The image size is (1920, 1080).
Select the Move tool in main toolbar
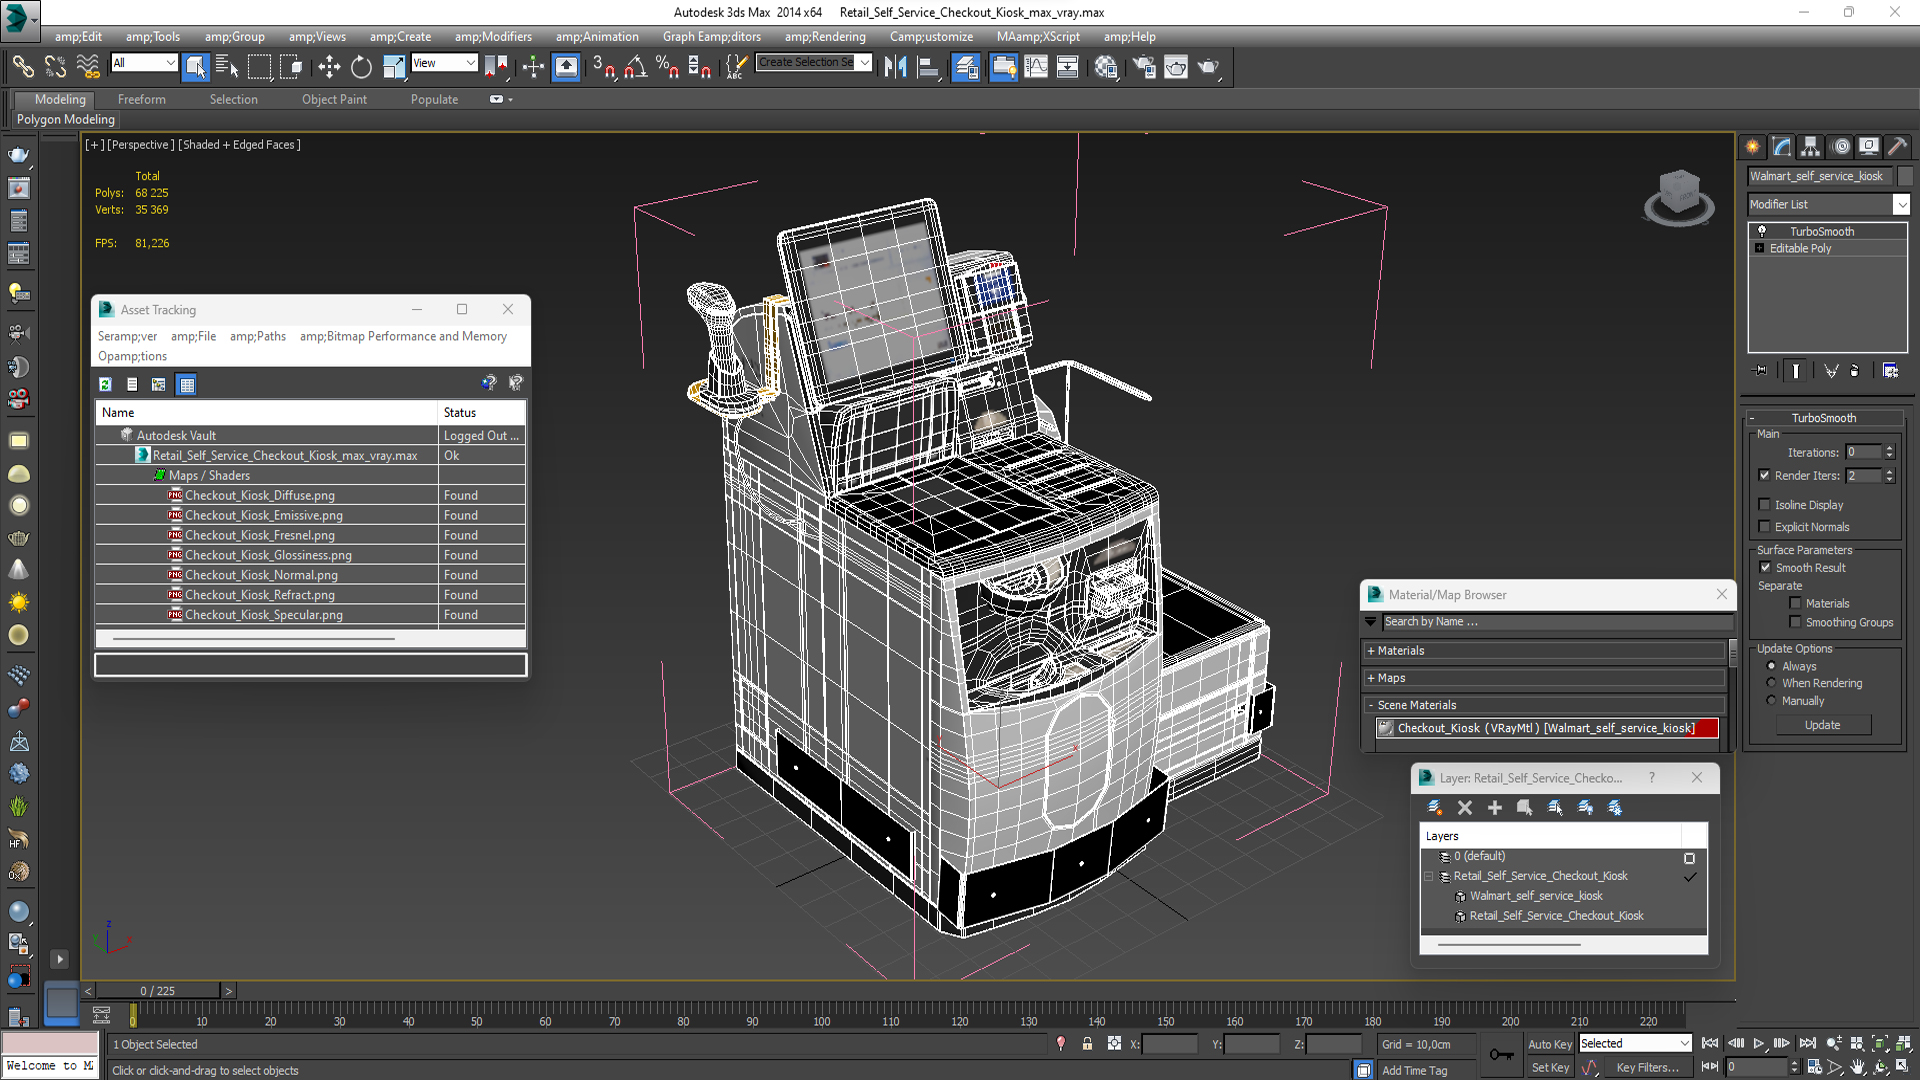pos(329,67)
